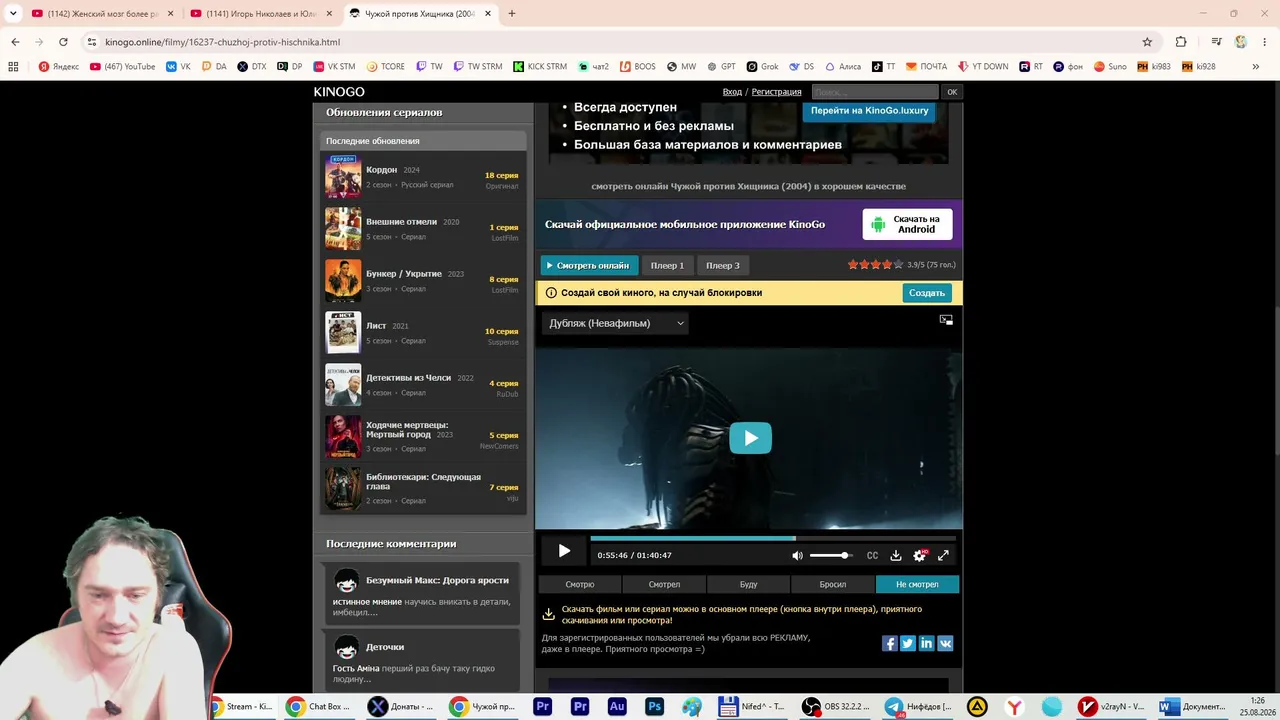Viewport: 1280px width, 720px height.
Task: Open Внешние отмели series poster thumbnail
Action: [343, 229]
